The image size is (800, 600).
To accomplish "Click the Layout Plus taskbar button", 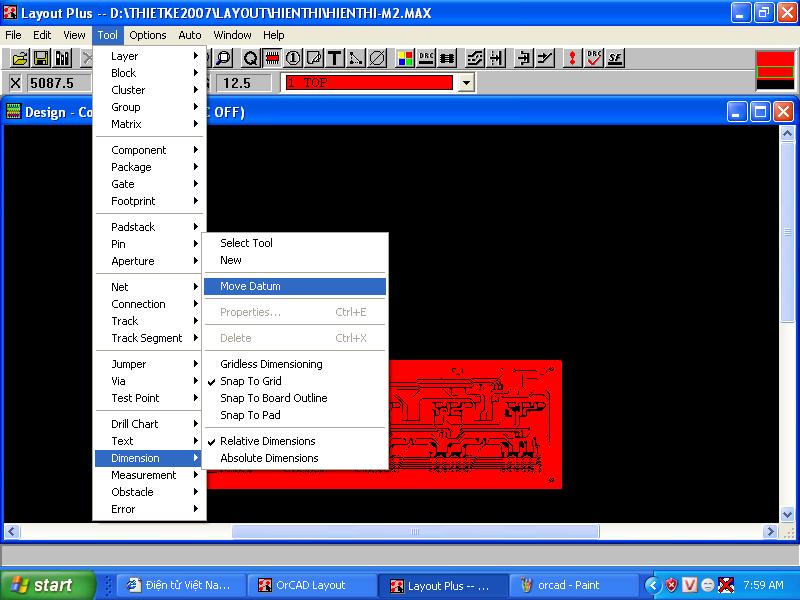I will point(443,585).
